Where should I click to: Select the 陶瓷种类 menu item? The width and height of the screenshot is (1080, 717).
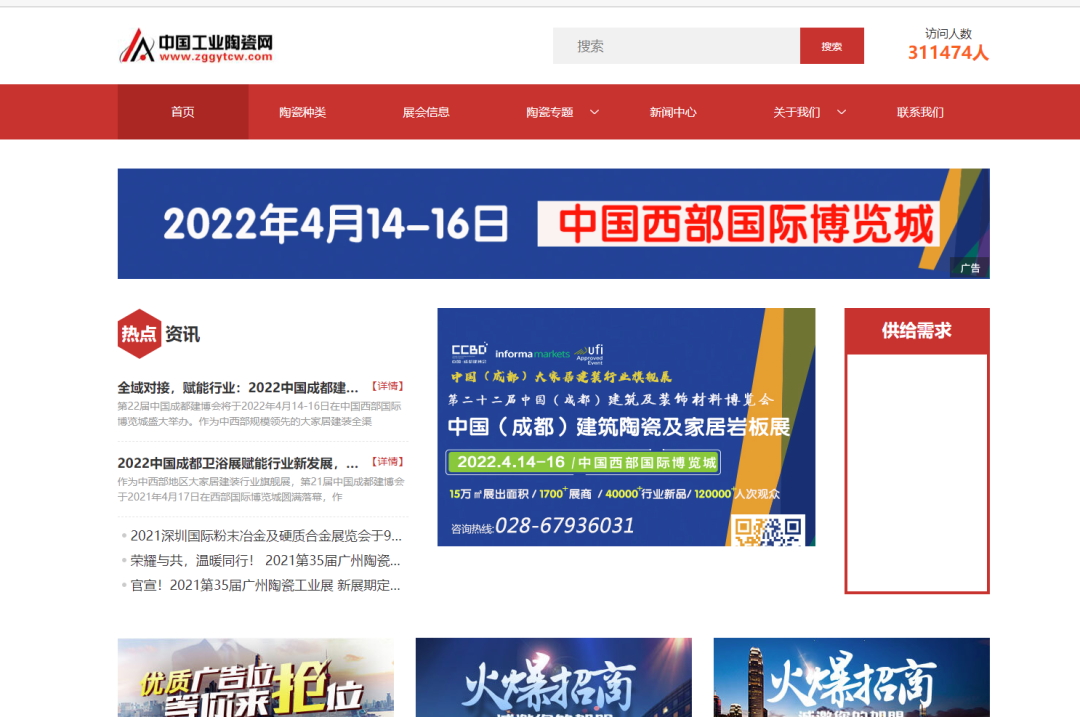[301, 112]
